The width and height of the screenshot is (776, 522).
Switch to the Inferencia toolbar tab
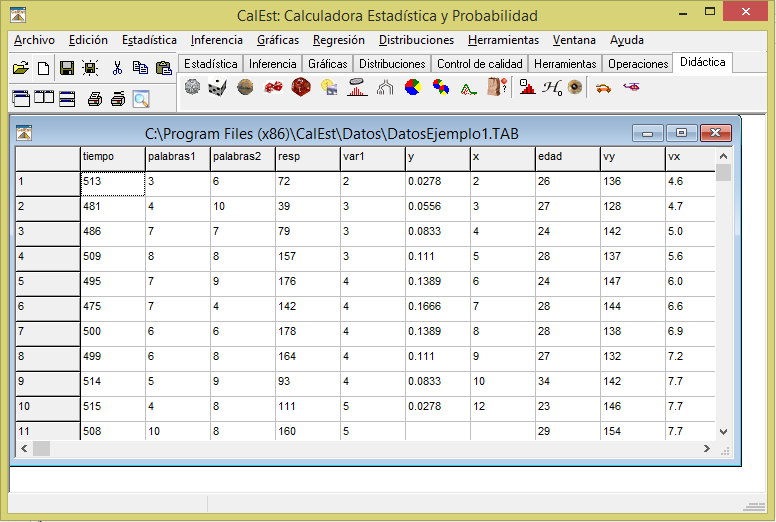(272, 64)
